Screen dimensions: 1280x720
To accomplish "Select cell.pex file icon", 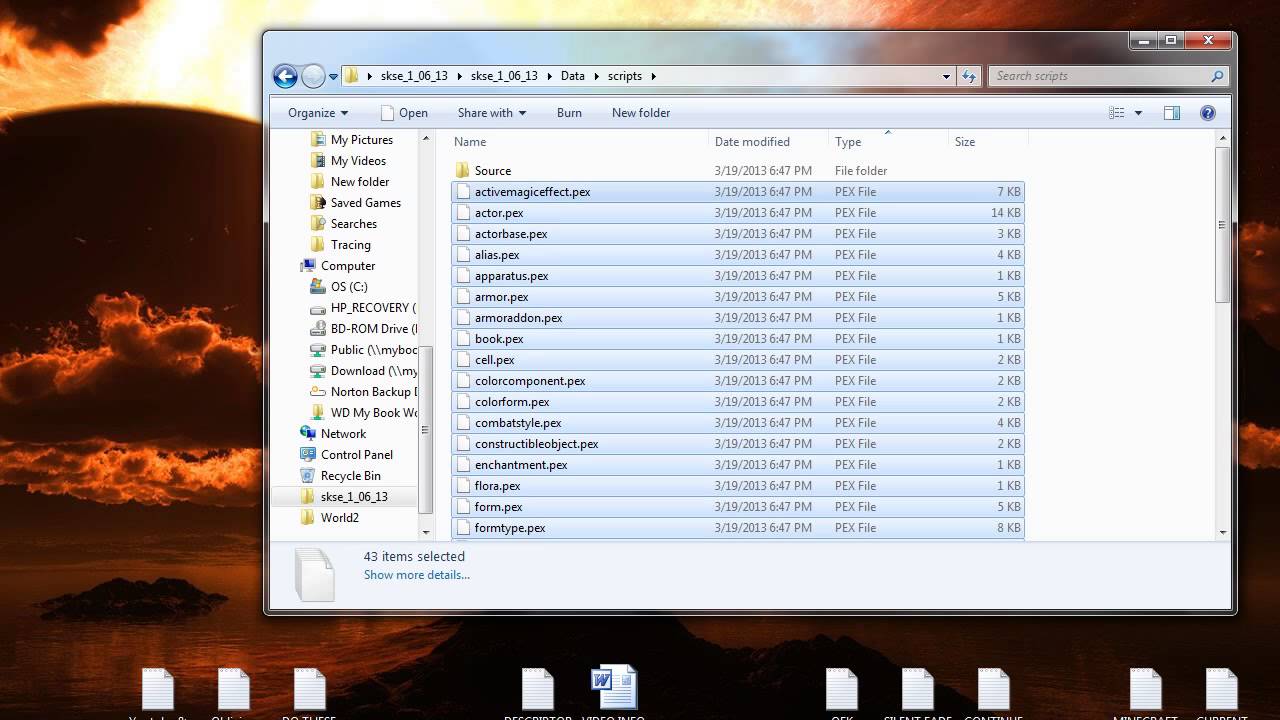I will pyautogui.click(x=462, y=360).
